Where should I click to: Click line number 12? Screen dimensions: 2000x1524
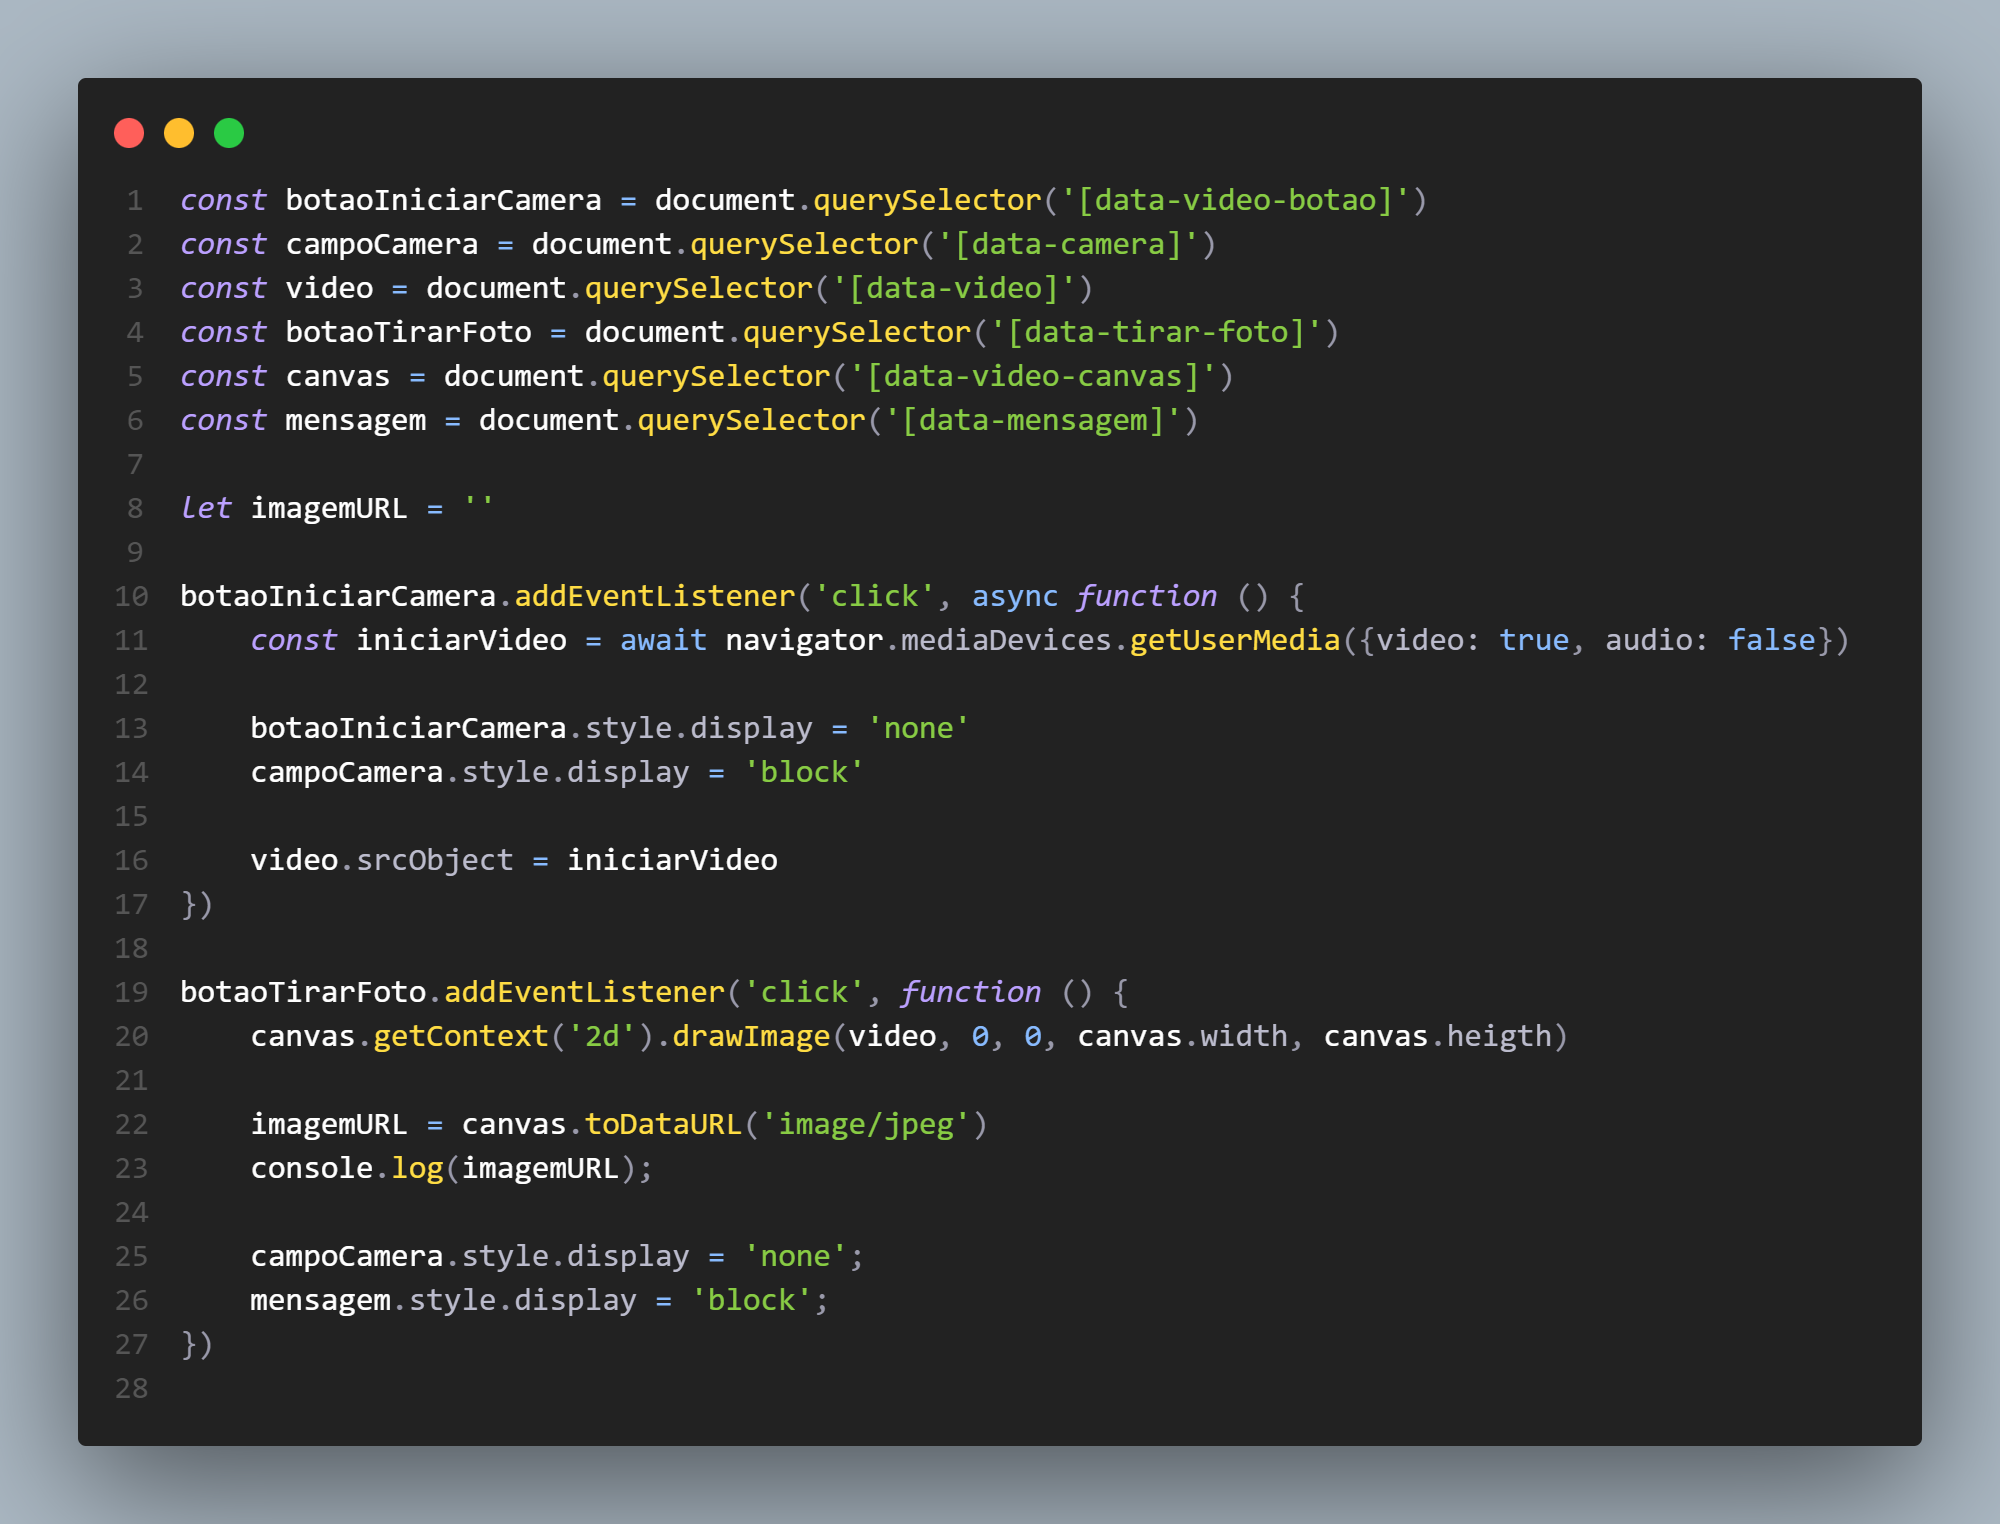tap(131, 684)
